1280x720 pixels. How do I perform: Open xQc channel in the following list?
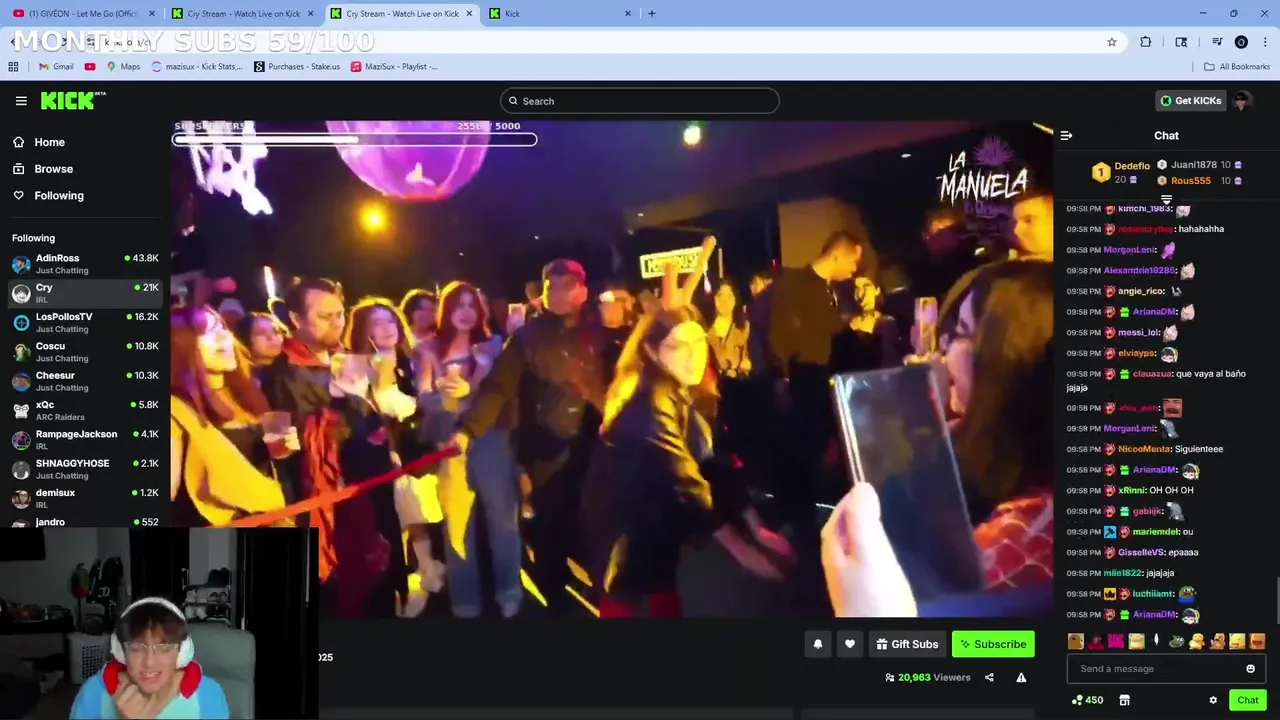pyautogui.click(x=85, y=410)
